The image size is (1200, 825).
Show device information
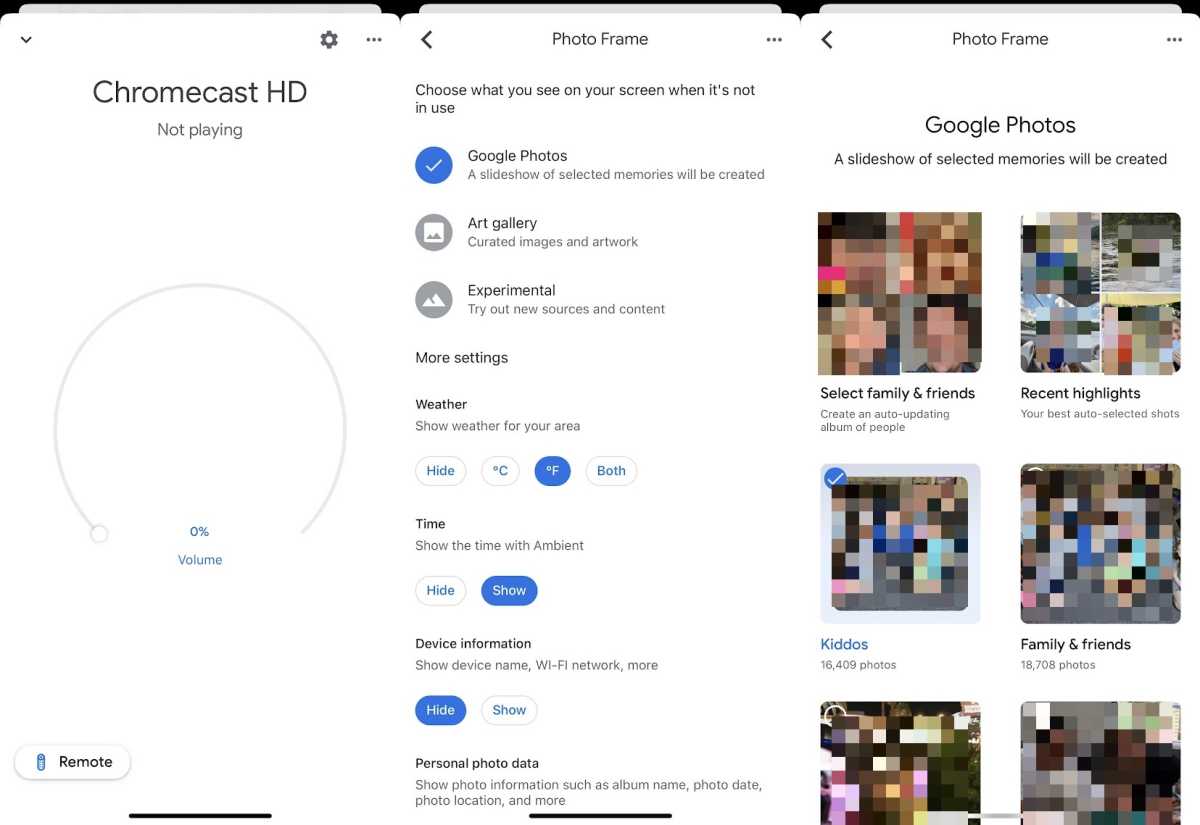click(509, 710)
